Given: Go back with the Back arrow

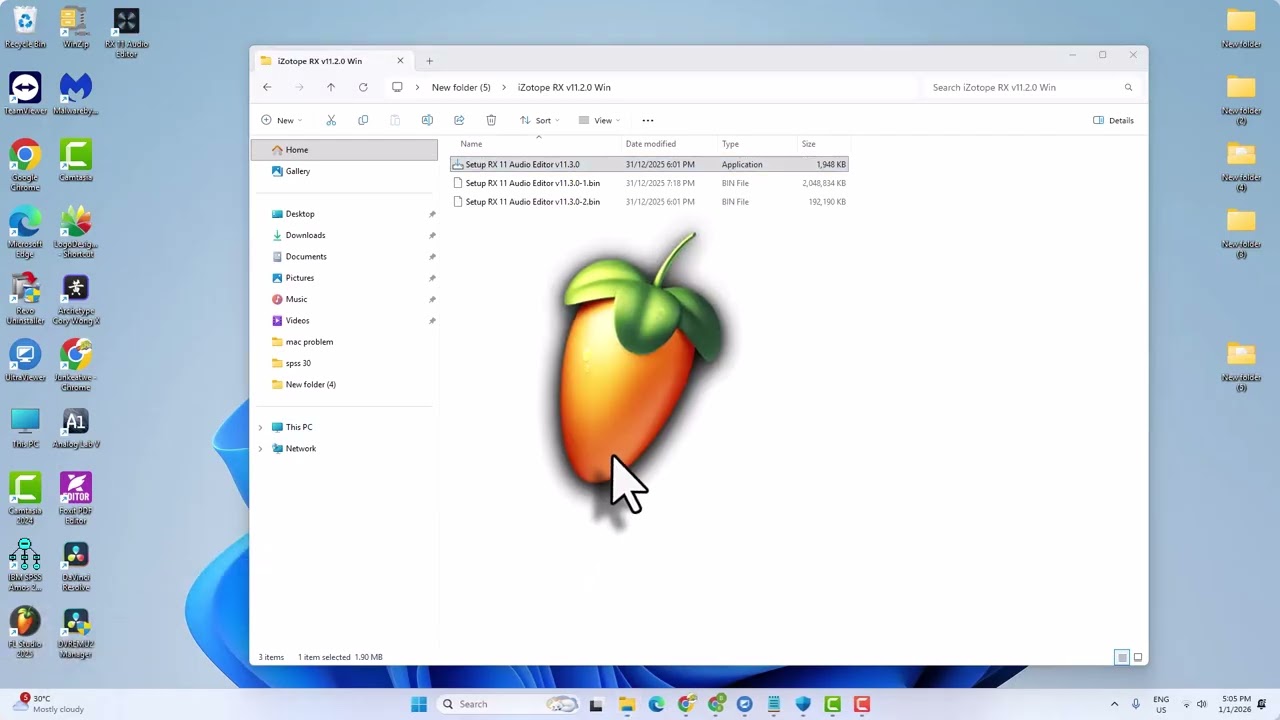Looking at the screenshot, I should click(267, 87).
